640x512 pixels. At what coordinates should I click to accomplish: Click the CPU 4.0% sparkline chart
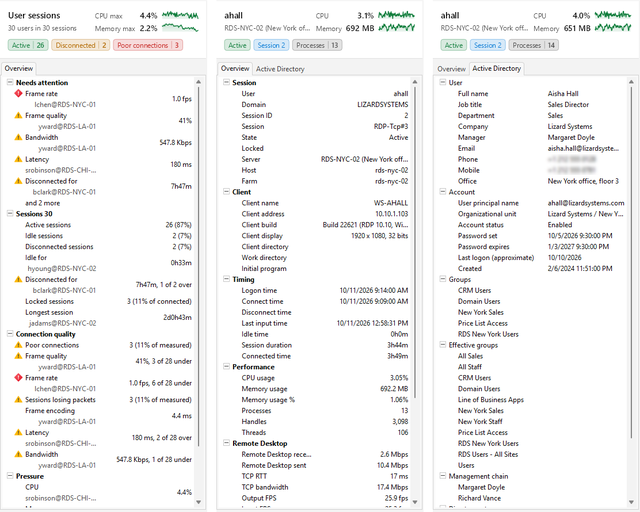(x=613, y=16)
